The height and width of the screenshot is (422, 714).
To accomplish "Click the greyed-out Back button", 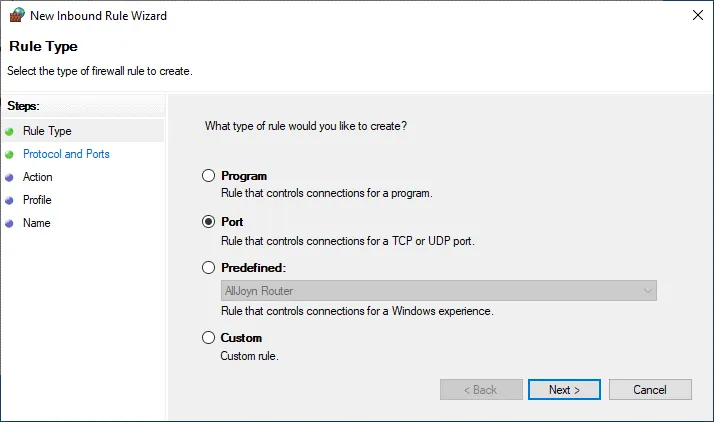I will pyautogui.click(x=481, y=390).
